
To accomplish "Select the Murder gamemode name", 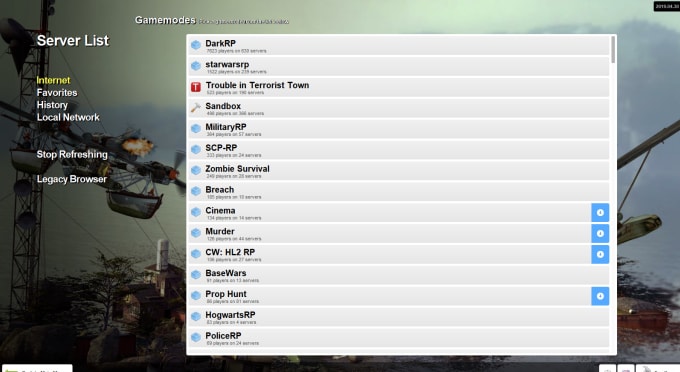I will tap(220, 231).
